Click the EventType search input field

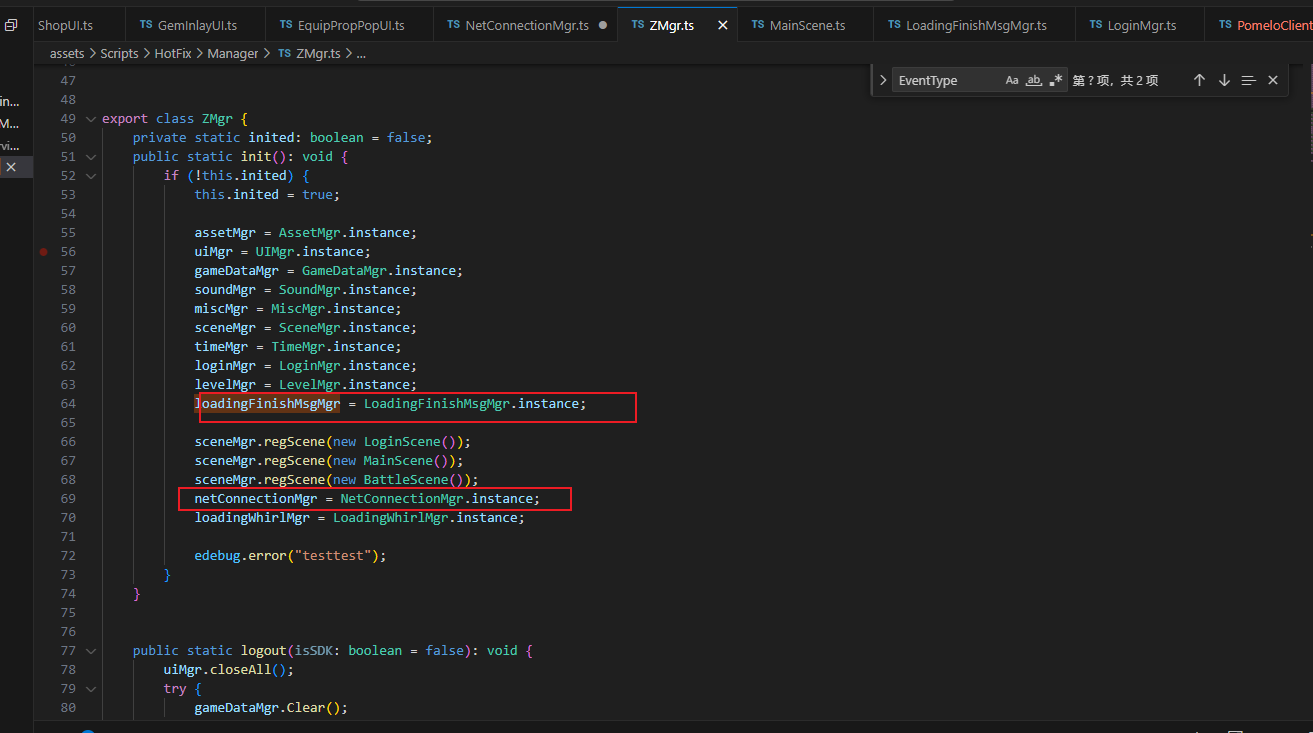coord(945,80)
